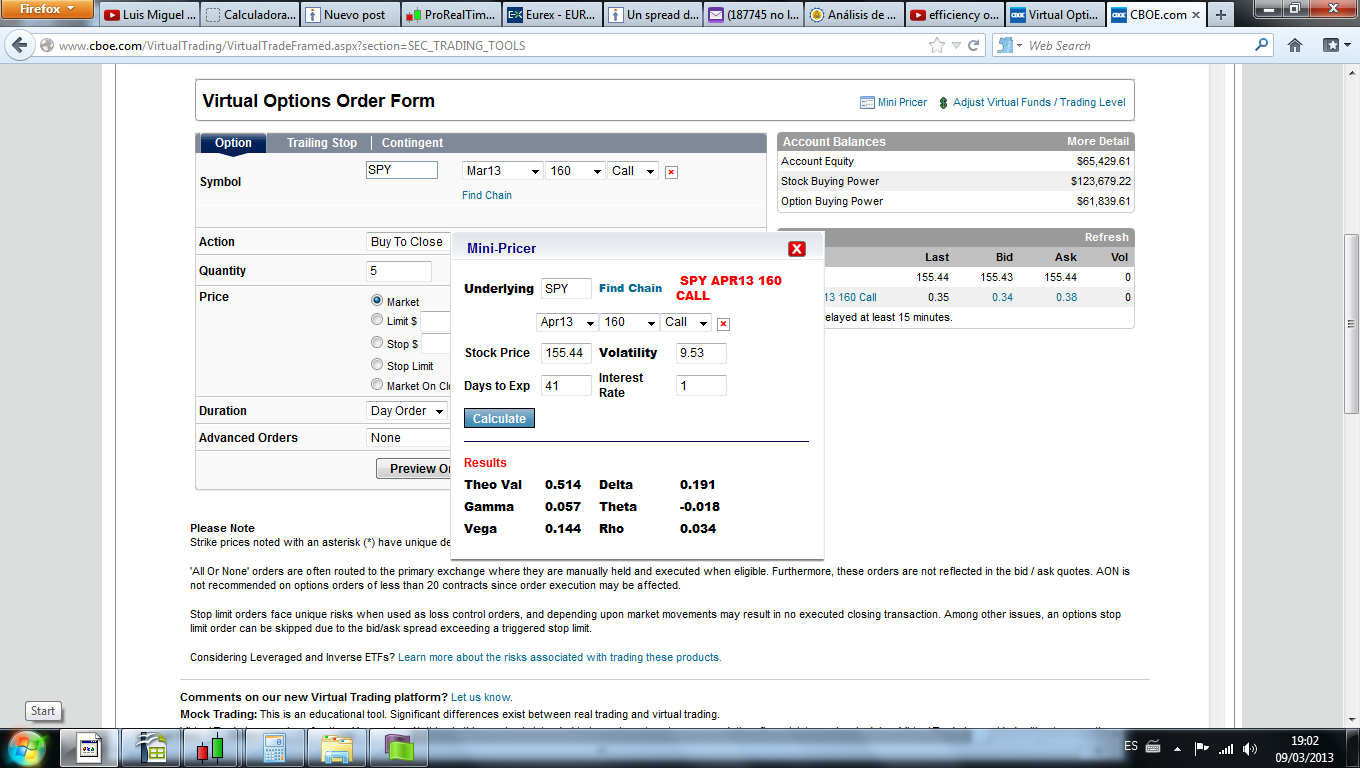Click the More Detail link in Account Balances
1360x768 pixels.
click(x=1098, y=142)
